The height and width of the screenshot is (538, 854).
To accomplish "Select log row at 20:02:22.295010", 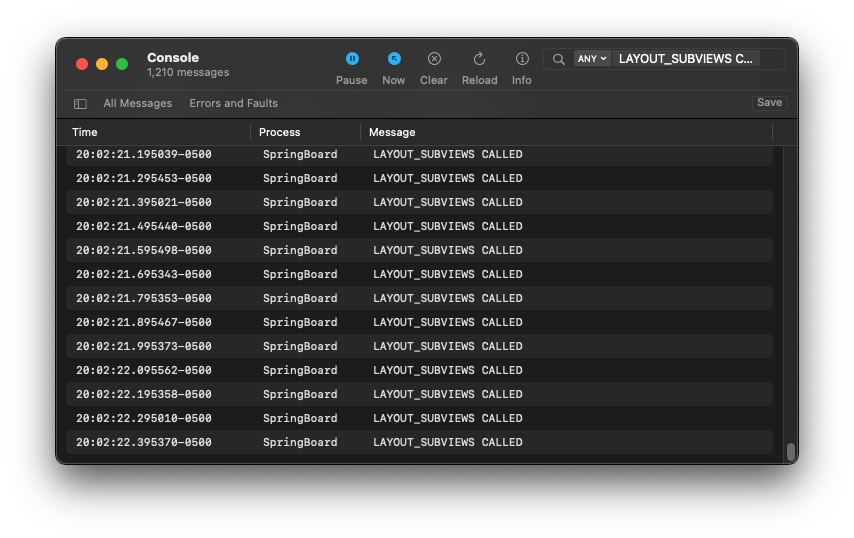I will [419, 418].
